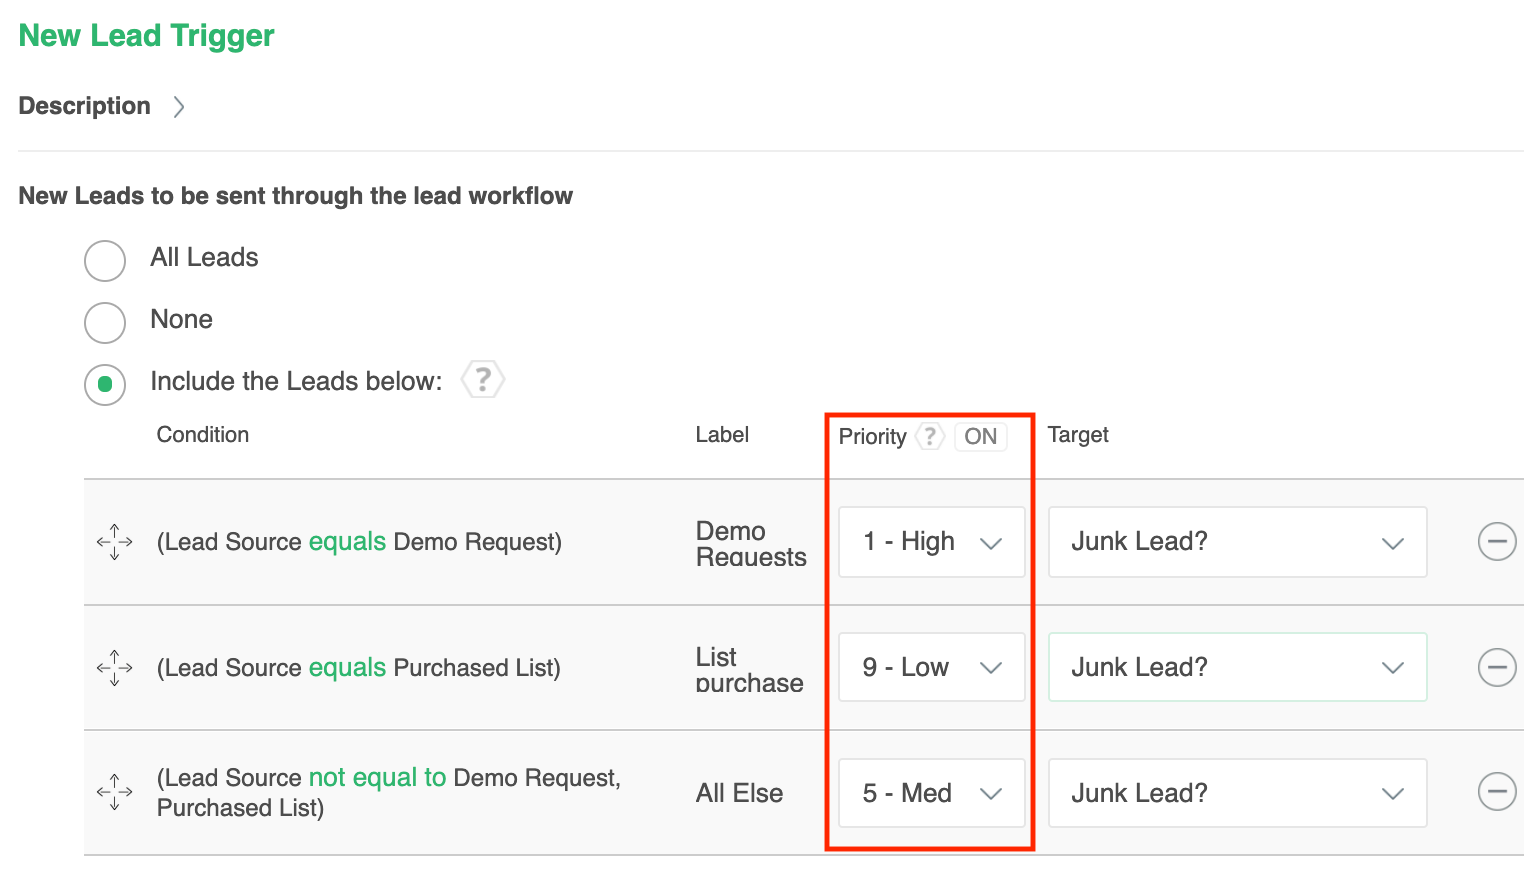Screen dimensions: 1534x878
Task: Expand the Description section chevron
Action: point(179,107)
